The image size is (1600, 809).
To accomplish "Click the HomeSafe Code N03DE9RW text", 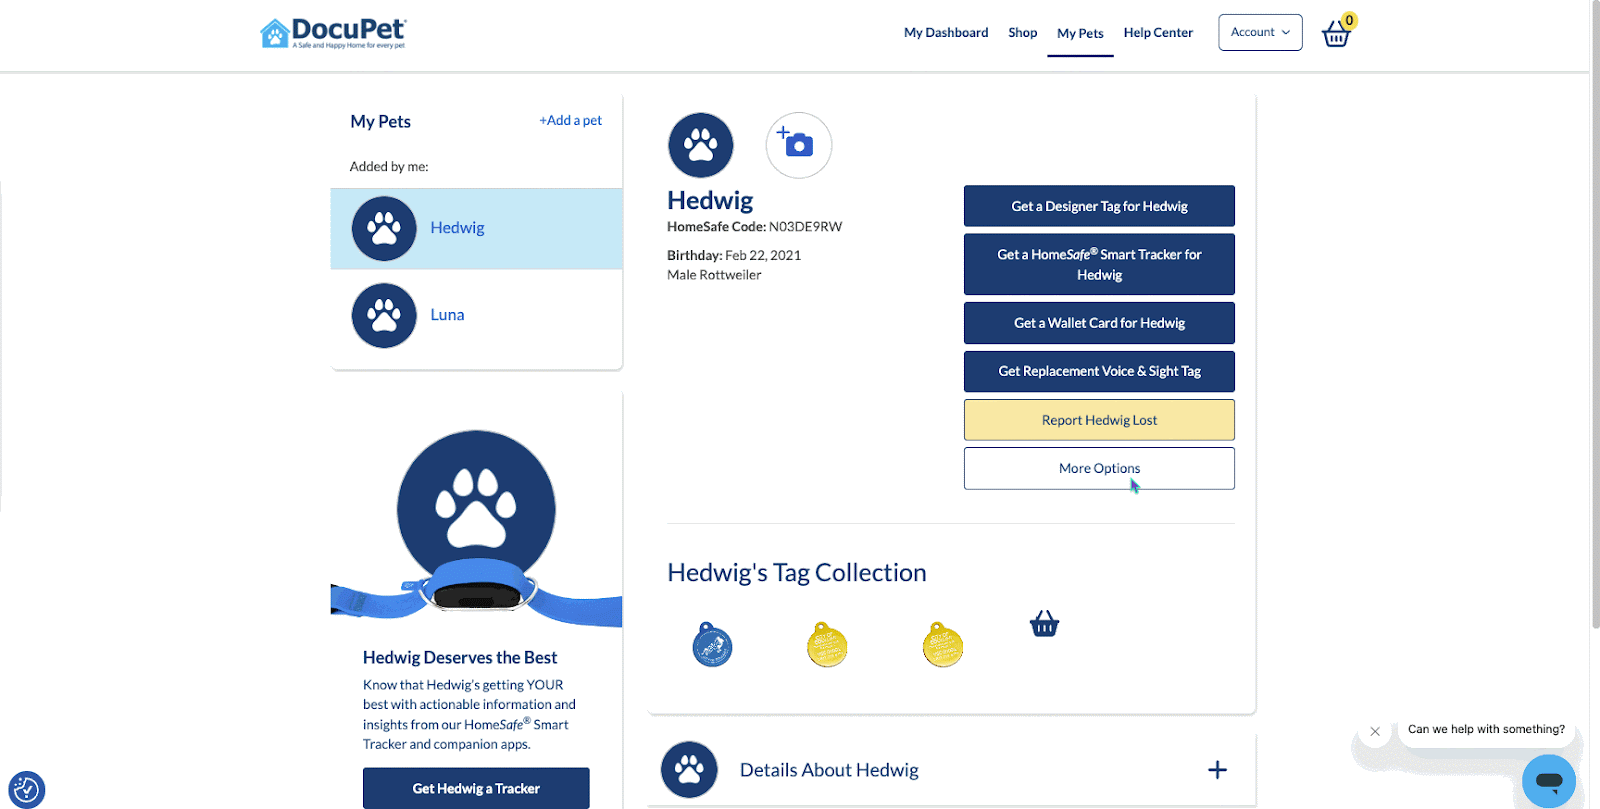I will pos(754,227).
